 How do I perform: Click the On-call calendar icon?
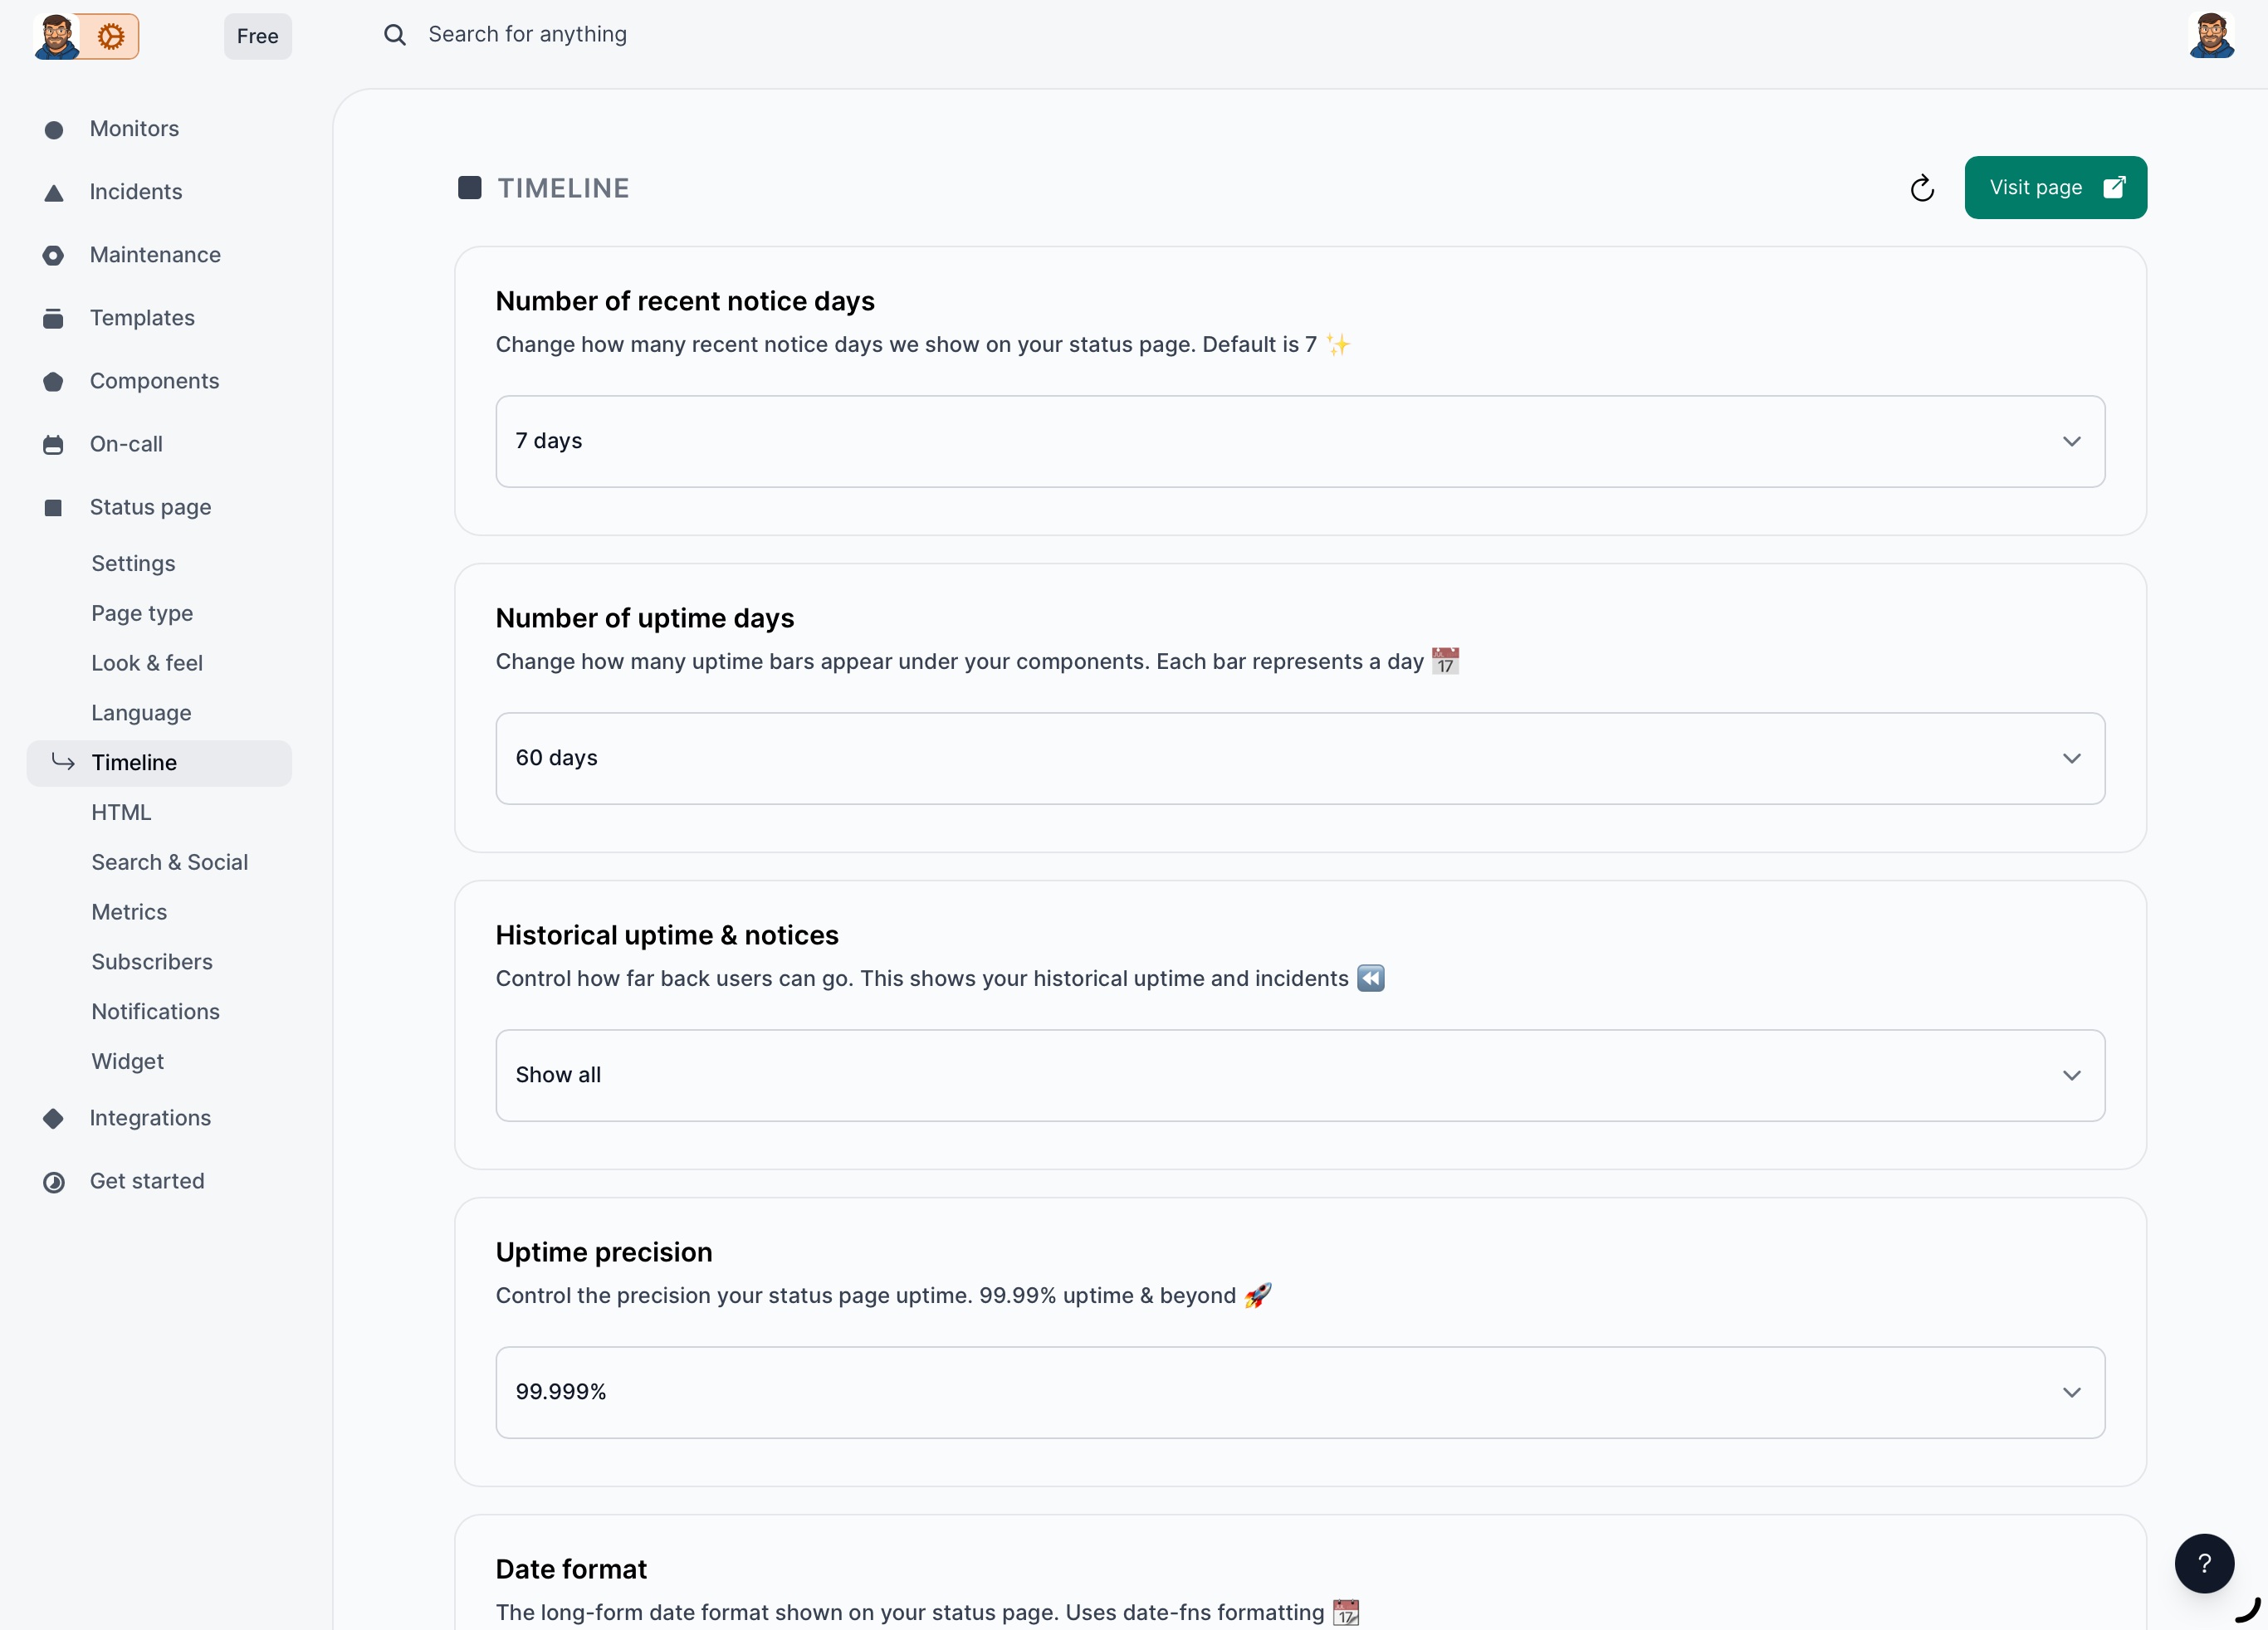click(54, 445)
